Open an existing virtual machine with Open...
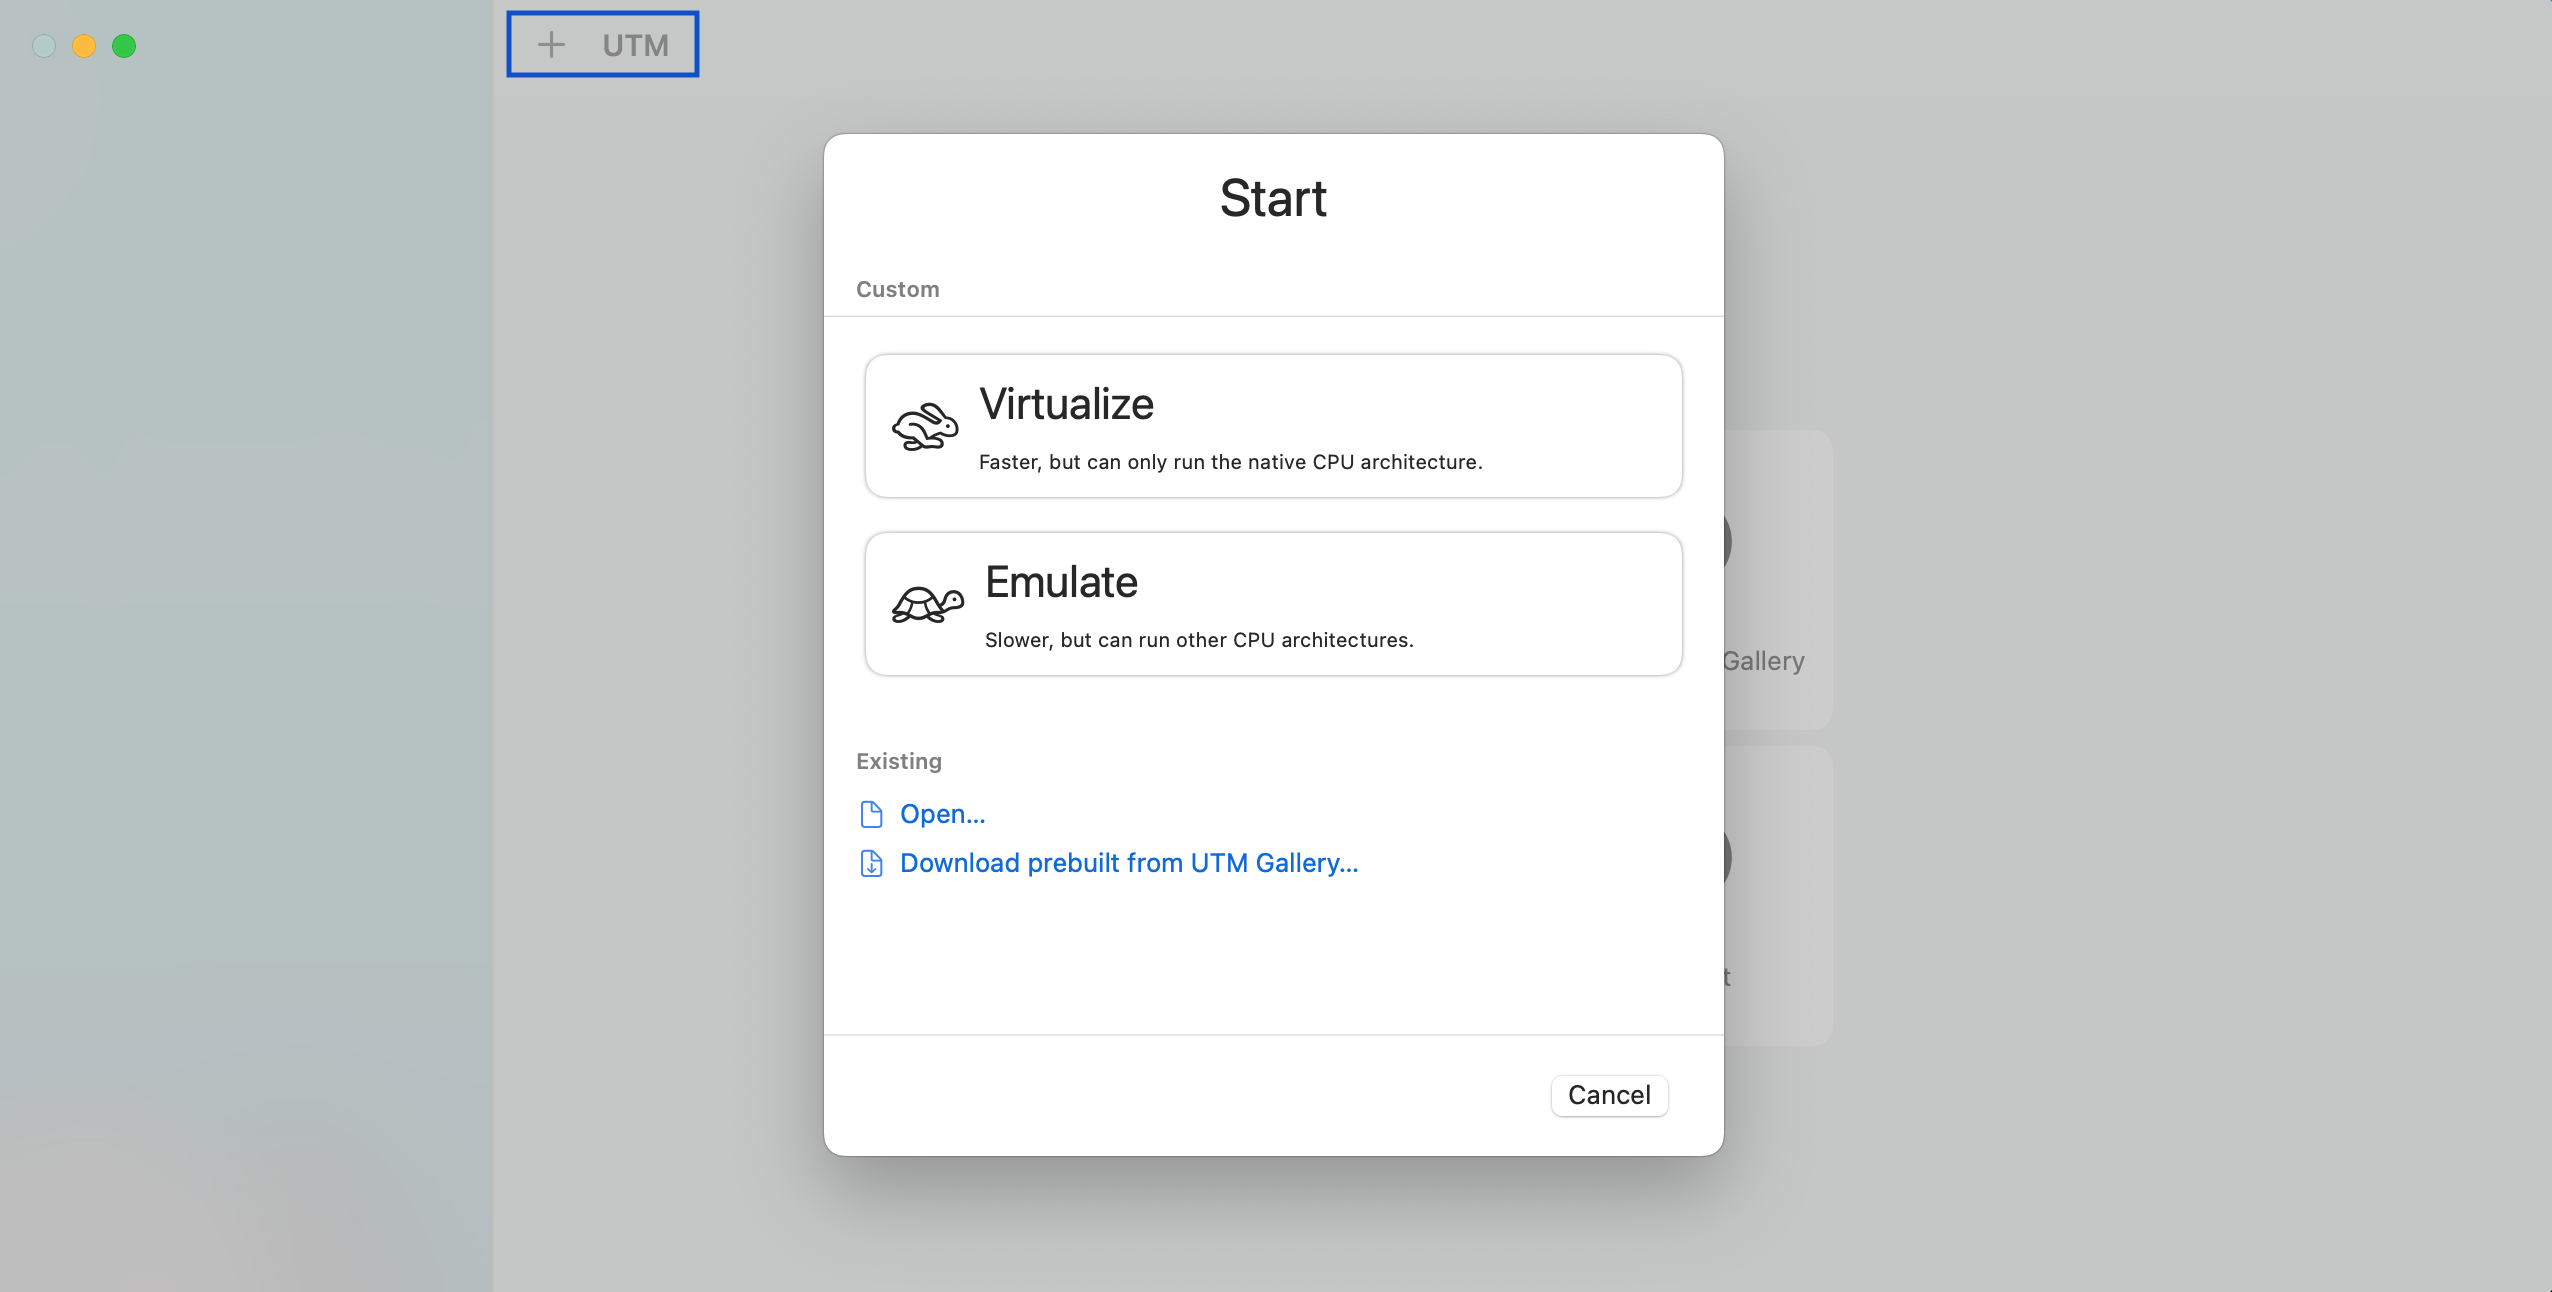 coord(942,814)
